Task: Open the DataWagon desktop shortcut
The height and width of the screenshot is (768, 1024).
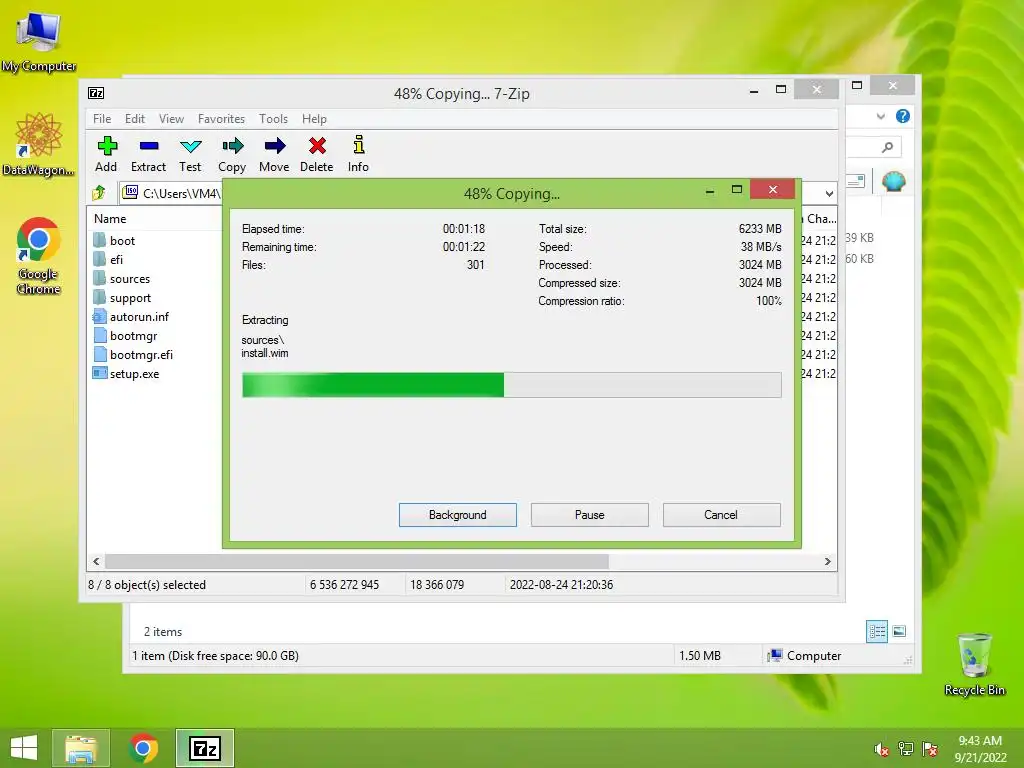Action: (x=39, y=144)
